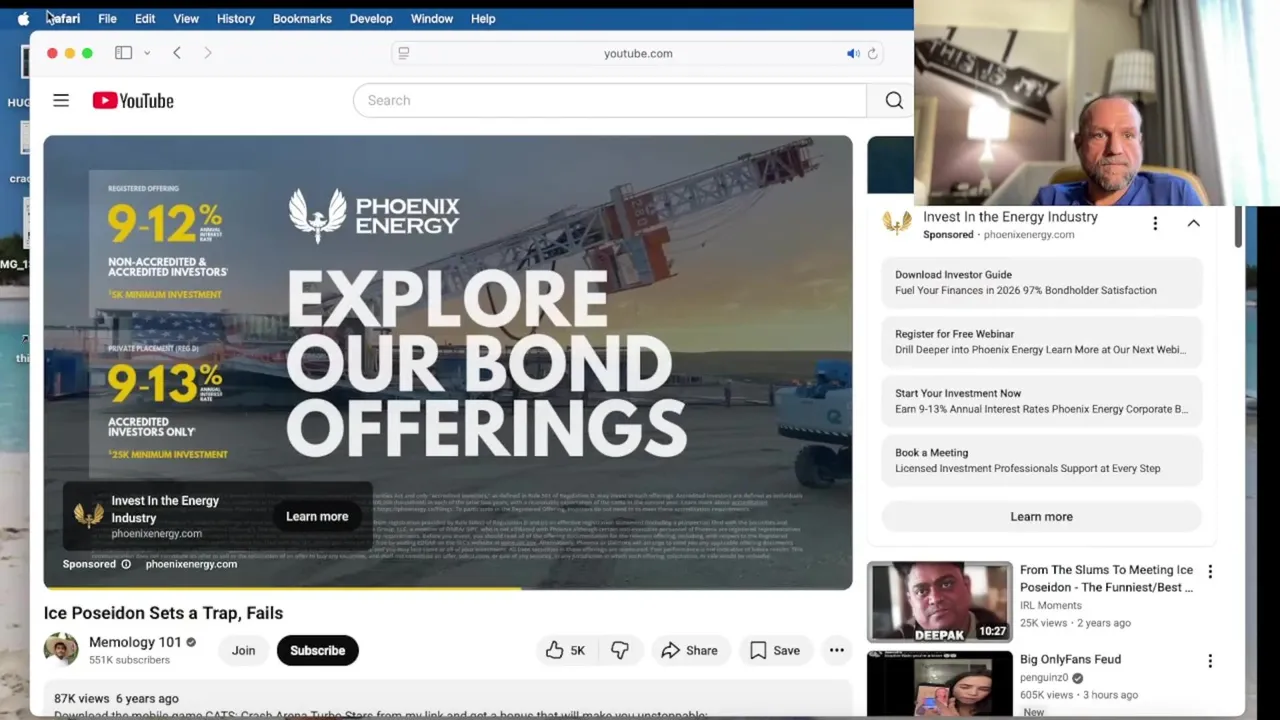Toggle the Safari sidebar

tap(123, 53)
